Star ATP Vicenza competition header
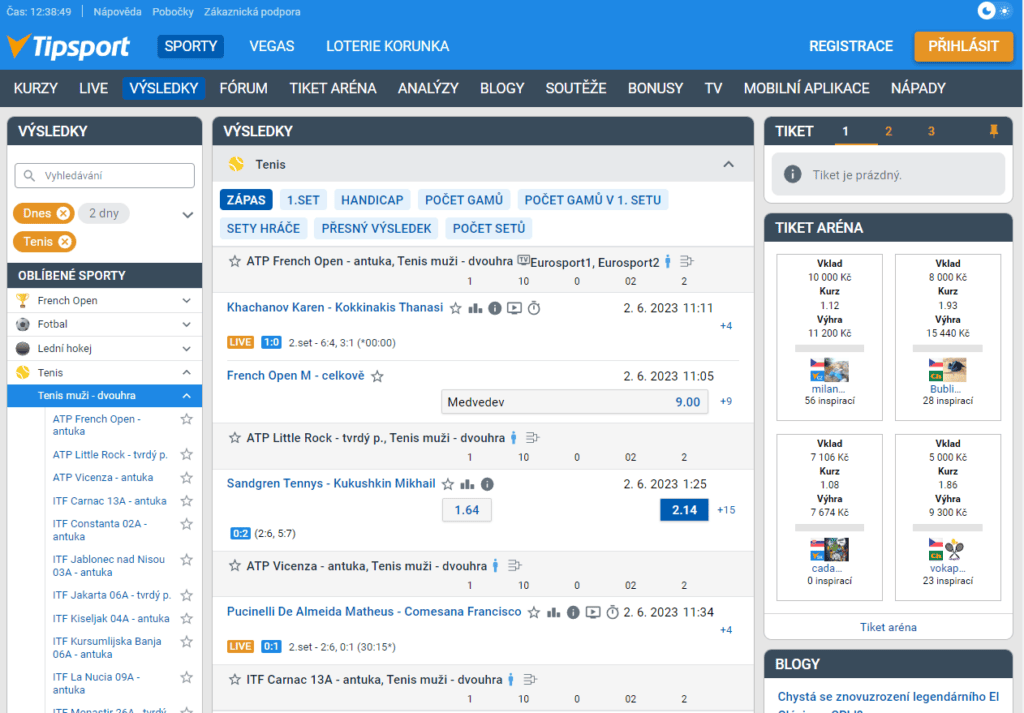The width and height of the screenshot is (1024, 713). click(x=234, y=565)
